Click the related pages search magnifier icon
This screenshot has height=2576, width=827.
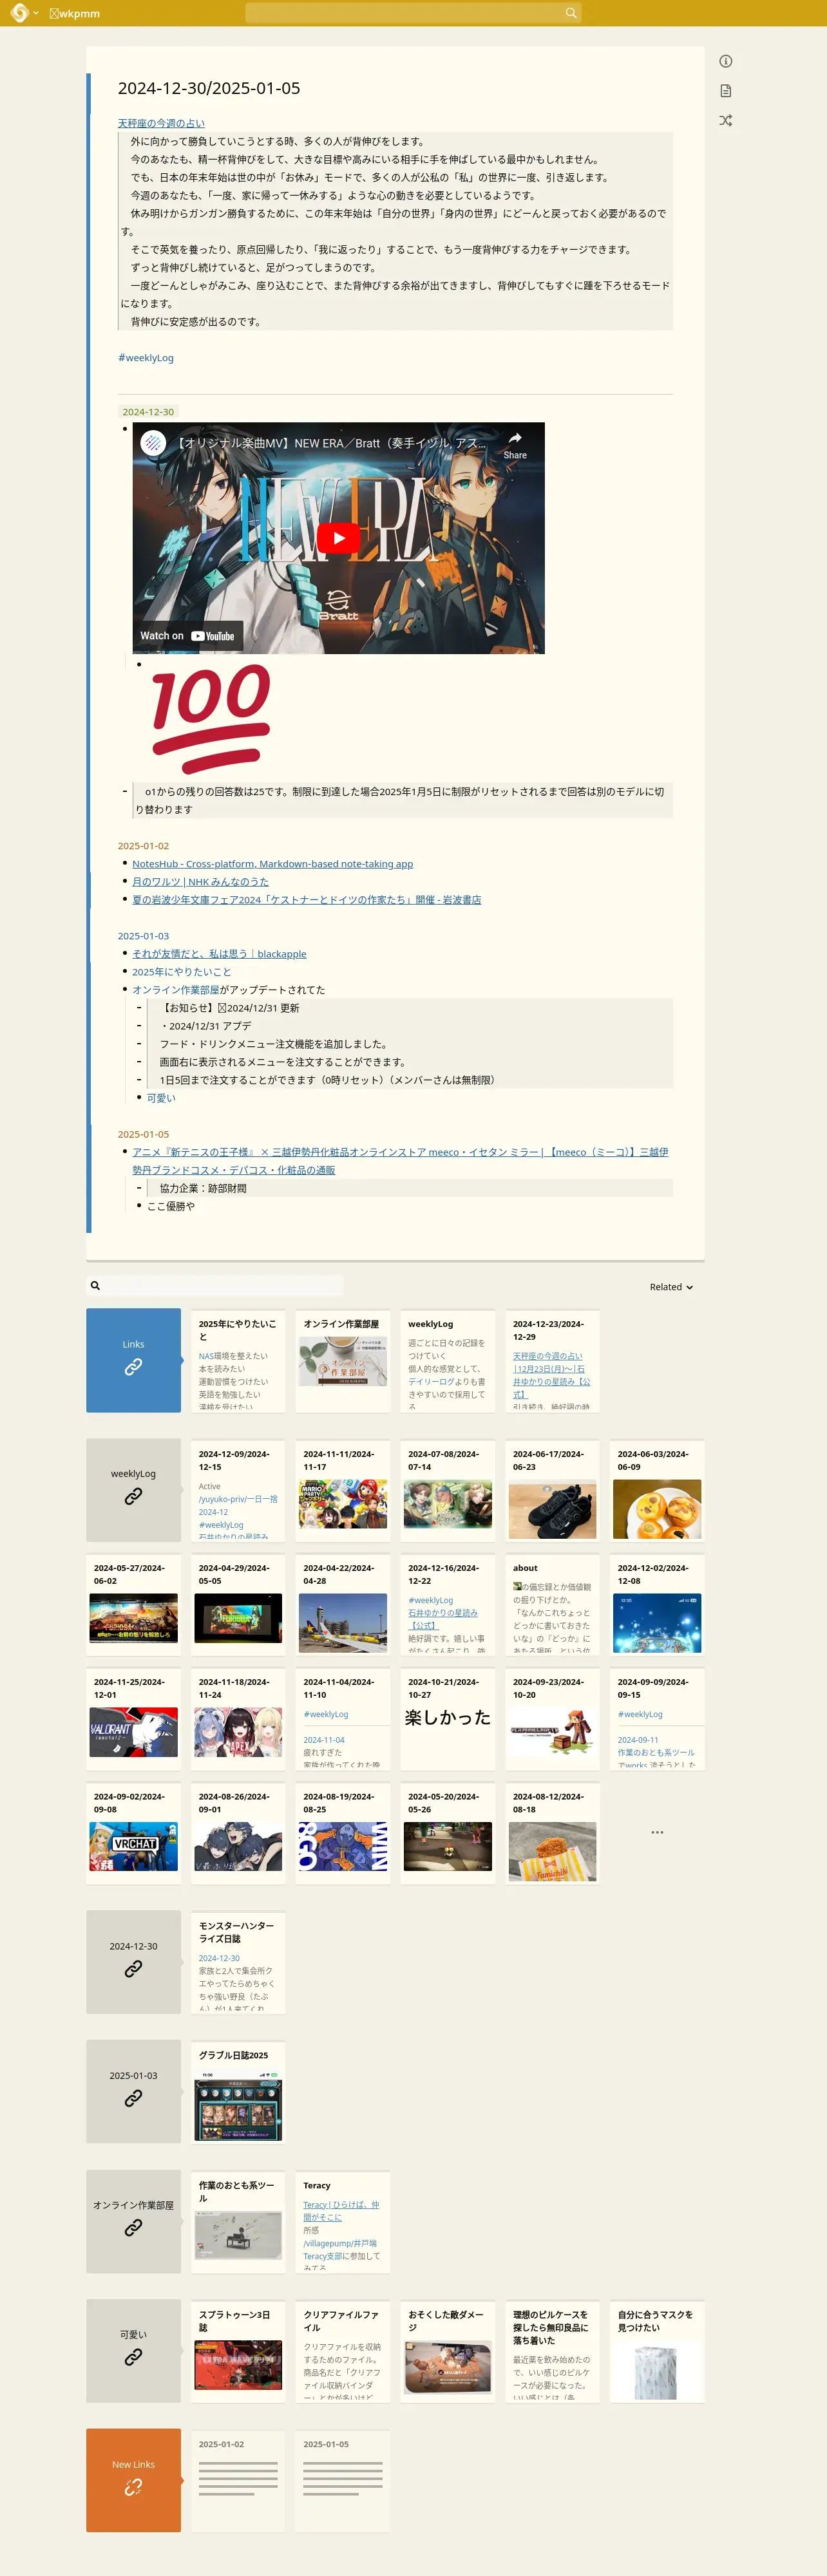tap(95, 1286)
